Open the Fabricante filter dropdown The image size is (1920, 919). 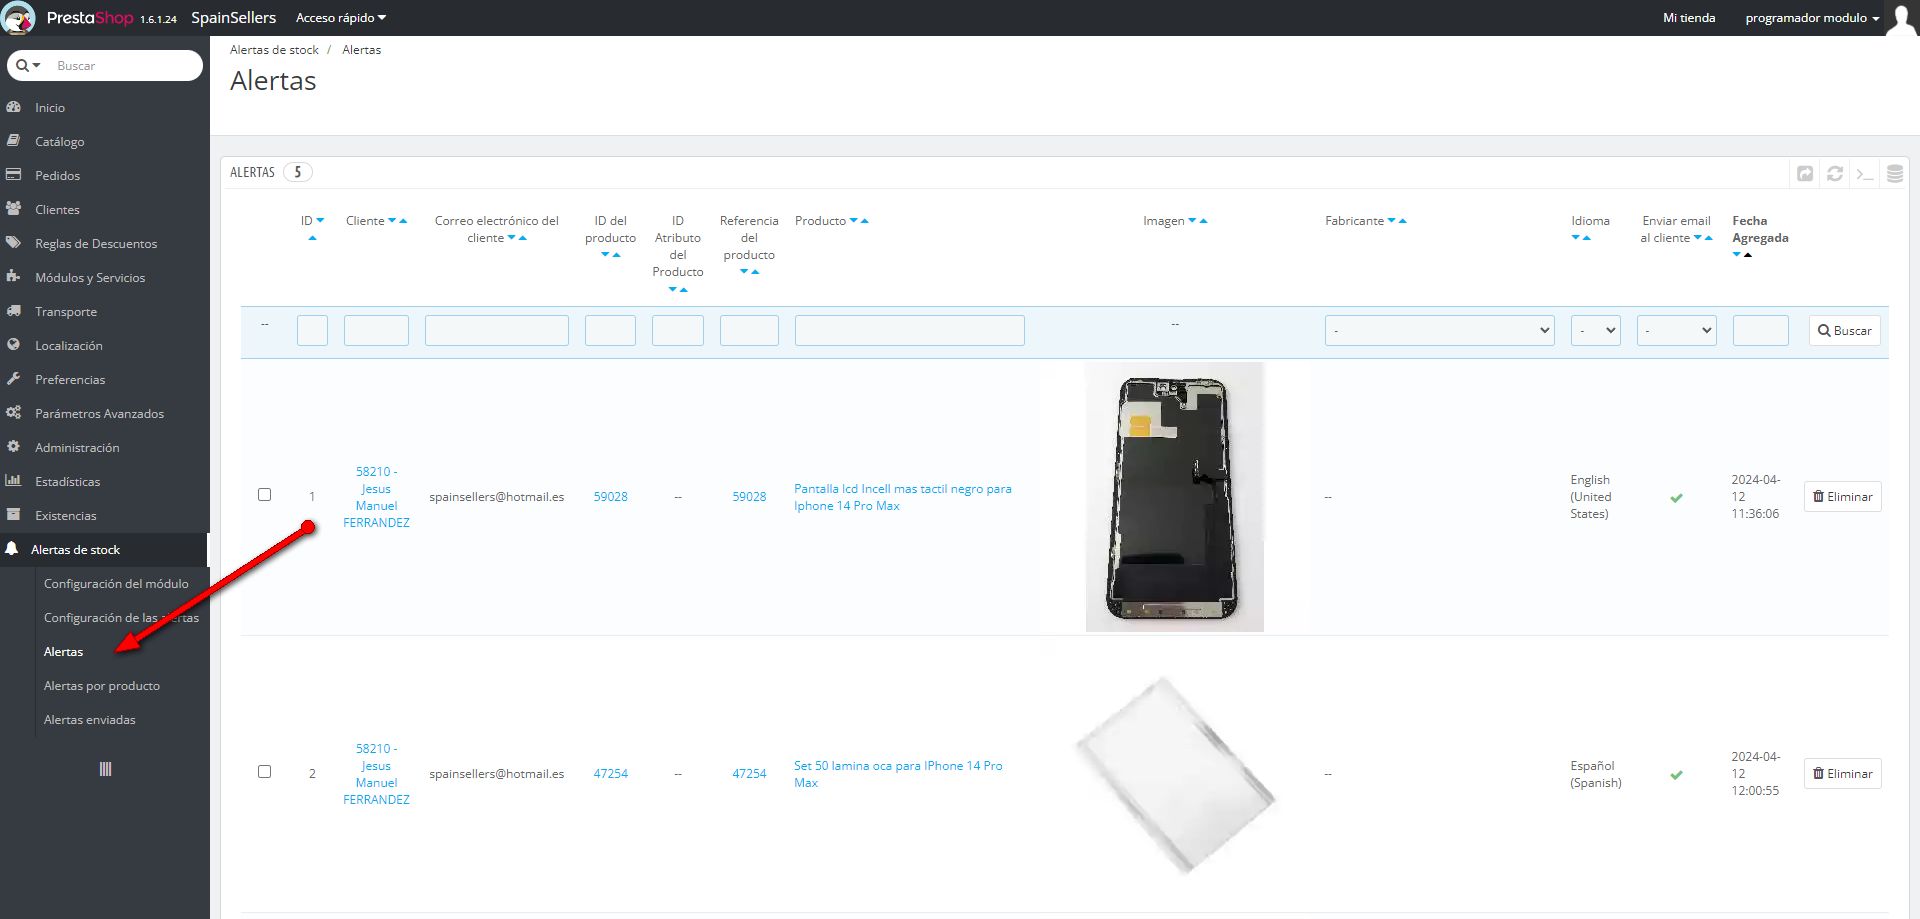click(x=1439, y=331)
